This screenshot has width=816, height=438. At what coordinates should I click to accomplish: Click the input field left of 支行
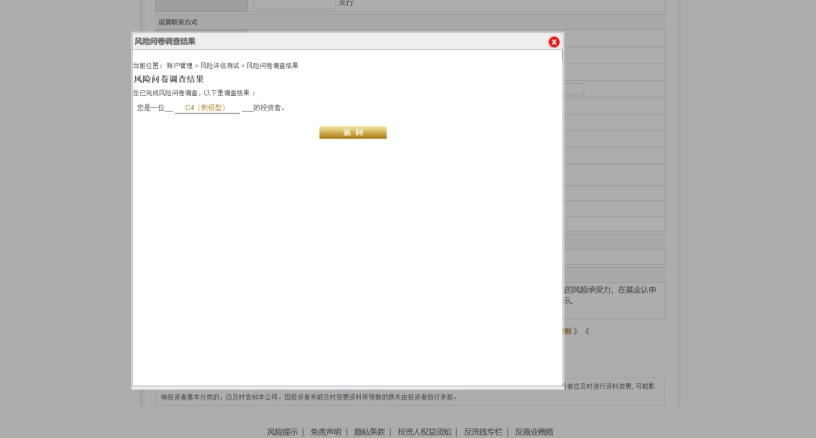click(x=294, y=4)
